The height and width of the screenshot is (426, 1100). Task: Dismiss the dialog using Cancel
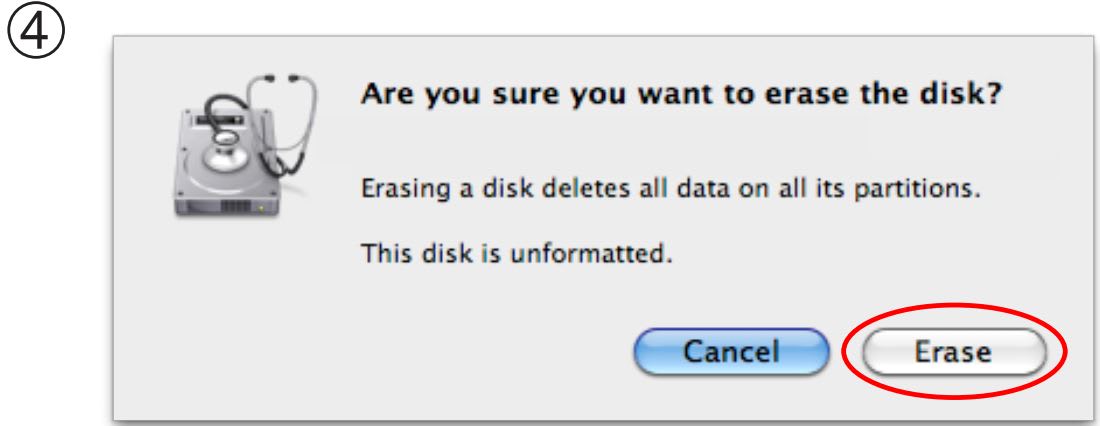(x=730, y=352)
